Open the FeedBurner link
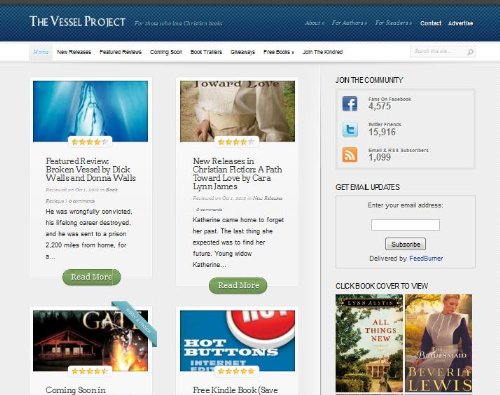The height and width of the screenshot is (395, 500). tap(426, 258)
